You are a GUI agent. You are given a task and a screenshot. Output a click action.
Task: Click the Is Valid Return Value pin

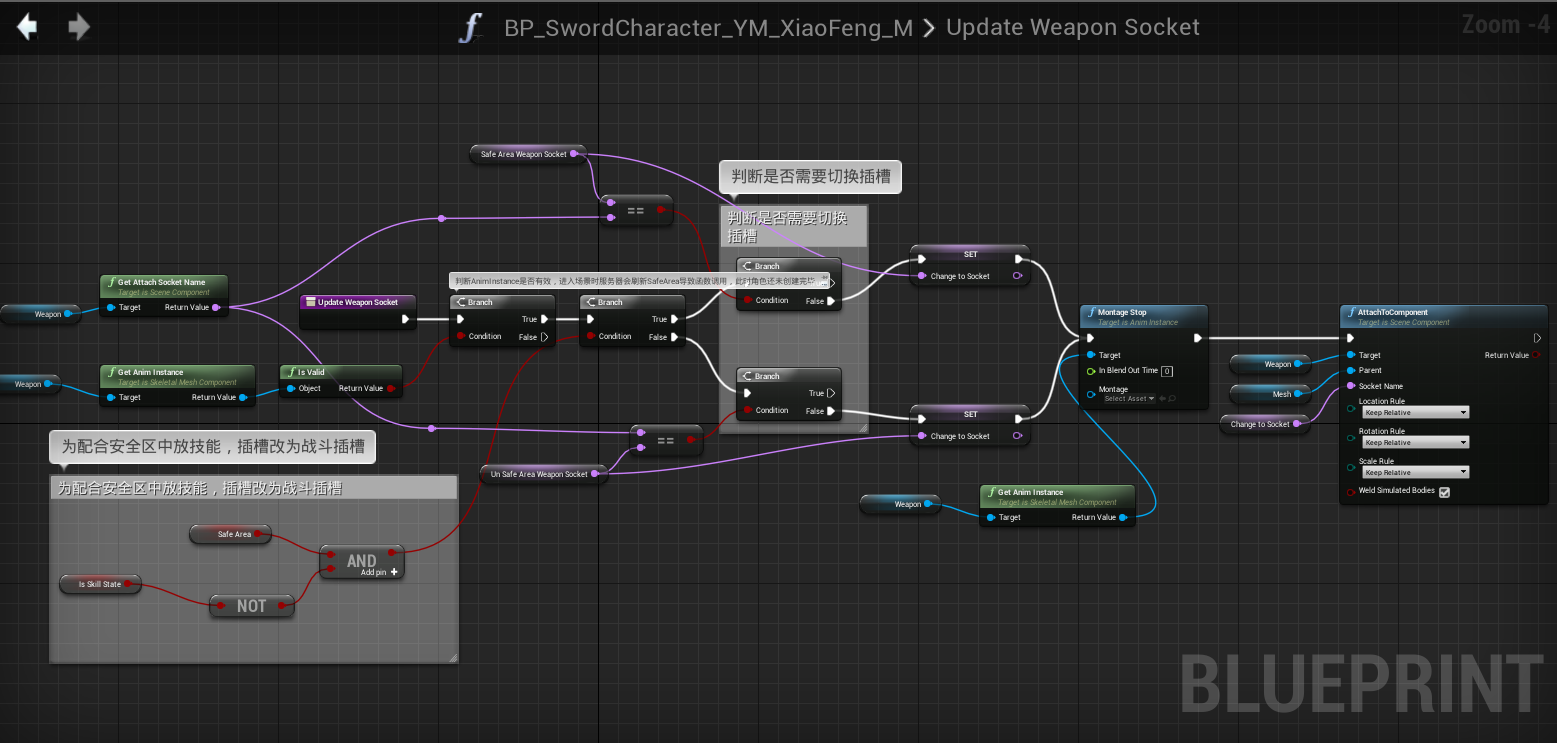click(x=391, y=388)
